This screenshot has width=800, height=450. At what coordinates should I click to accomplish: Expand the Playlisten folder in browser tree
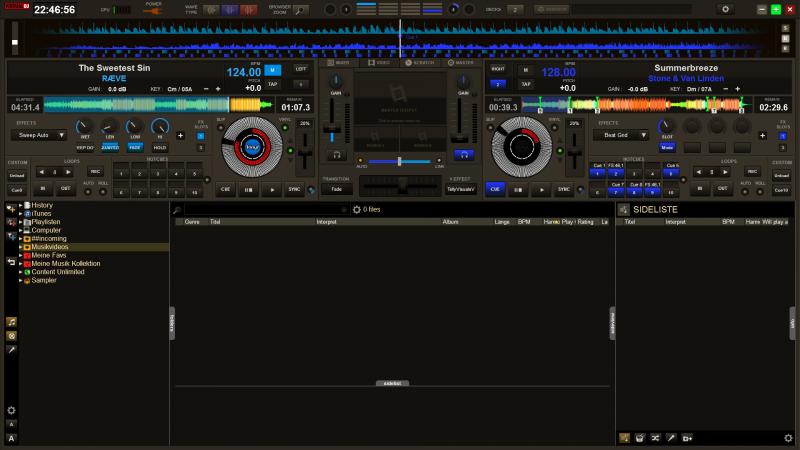[20, 221]
